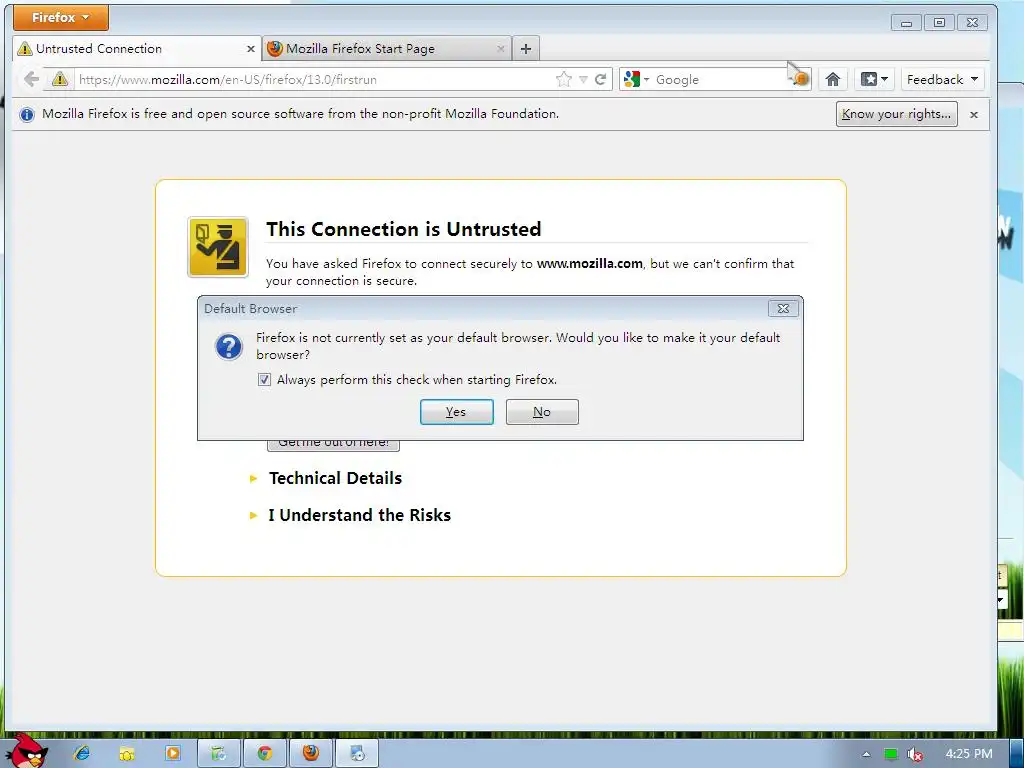This screenshot has width=1024, height=768.
Task: Reload the current page
Action: [601, 80]
